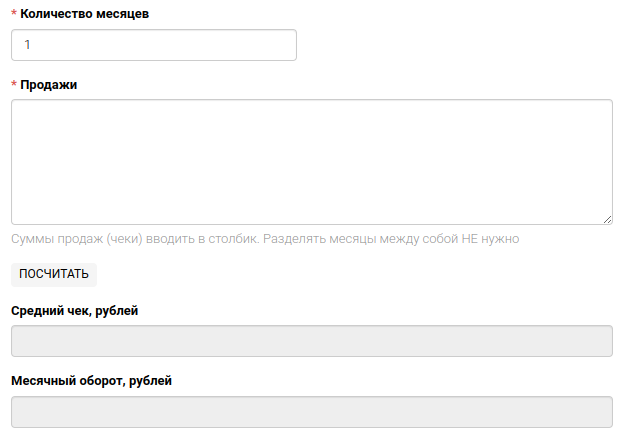Click the red asterisk beside "Продажи"

click(14, 85)
